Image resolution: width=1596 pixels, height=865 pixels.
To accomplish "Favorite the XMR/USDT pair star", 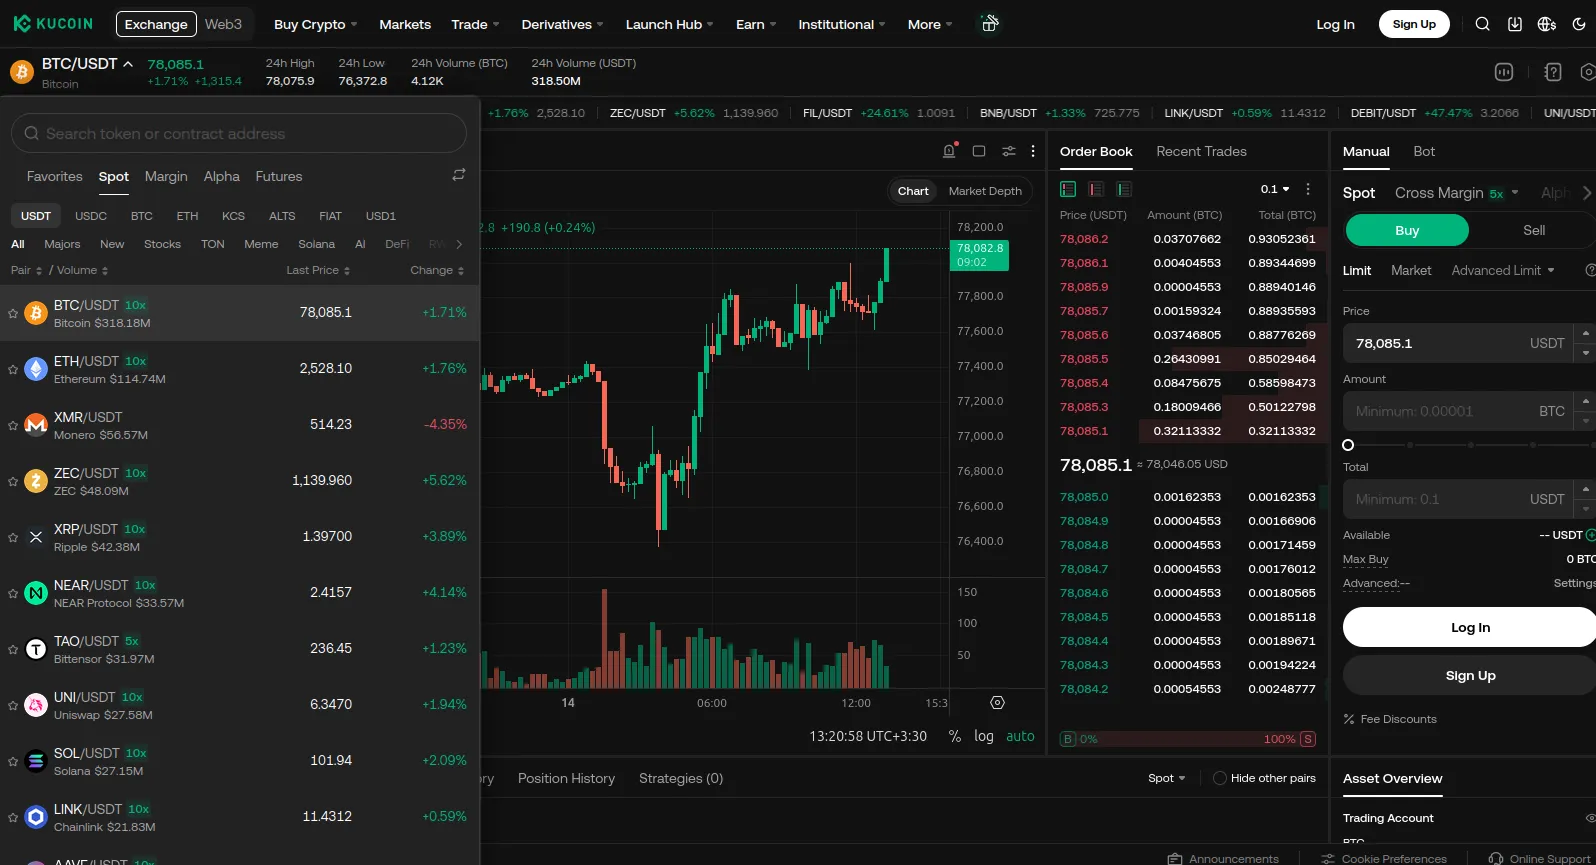I will (x=13, y=425).
